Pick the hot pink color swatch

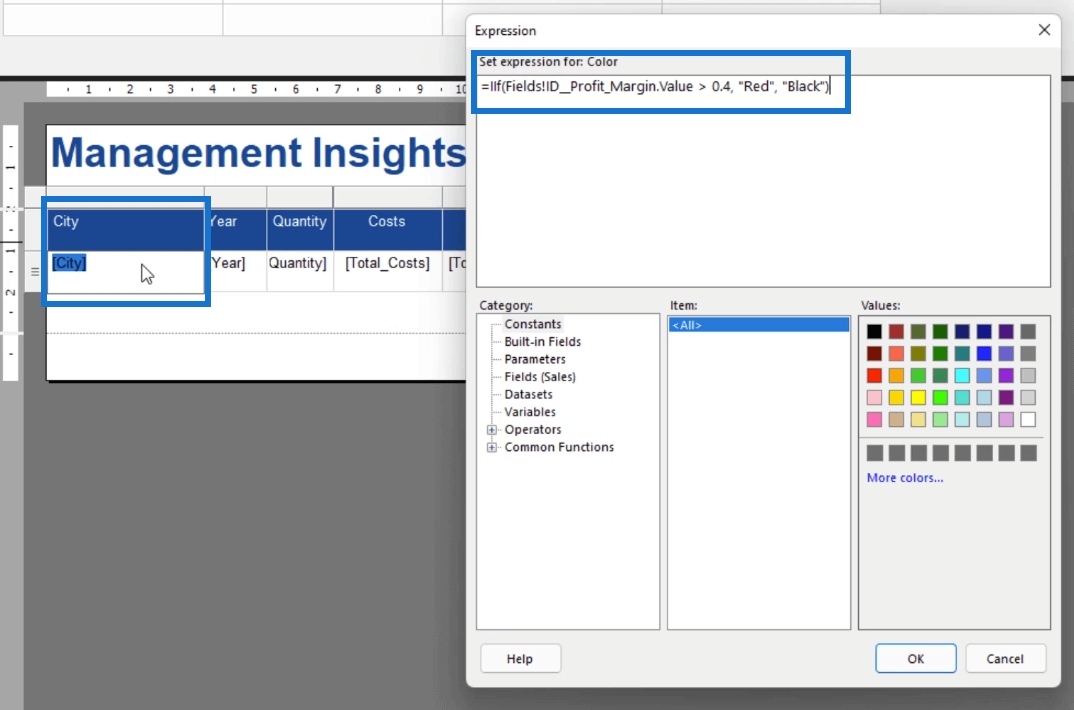click(874, 419)
